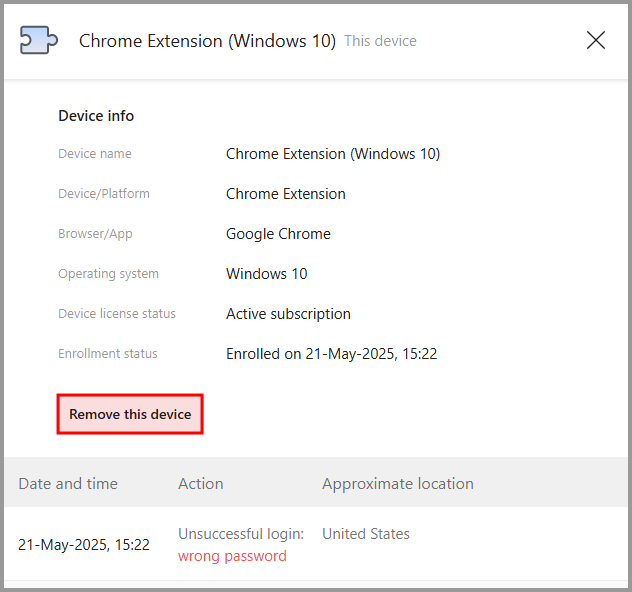Sort by the Date and time column header
632x592 pixels.
pyautogui.click(x=68, y=483)
